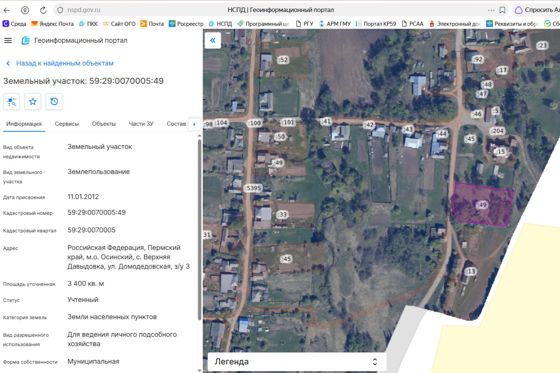Screen dimensions: 560x373
Task: Click map parcel label 5395
Action: coord(253,188)
